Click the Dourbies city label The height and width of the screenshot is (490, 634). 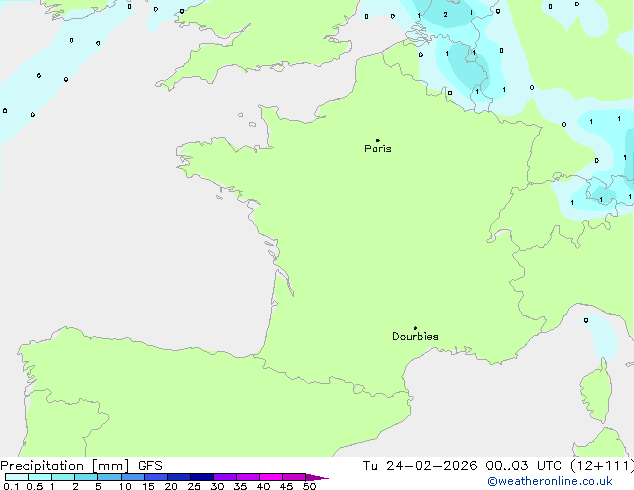coord(415,336)
